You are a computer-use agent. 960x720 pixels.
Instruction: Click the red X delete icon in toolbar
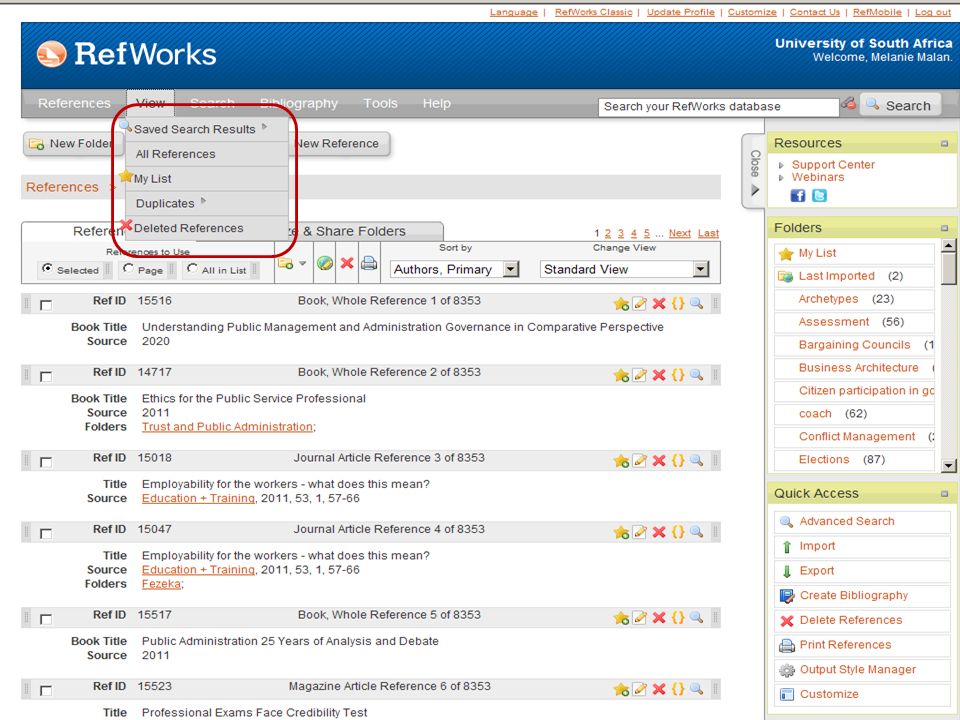347,263
